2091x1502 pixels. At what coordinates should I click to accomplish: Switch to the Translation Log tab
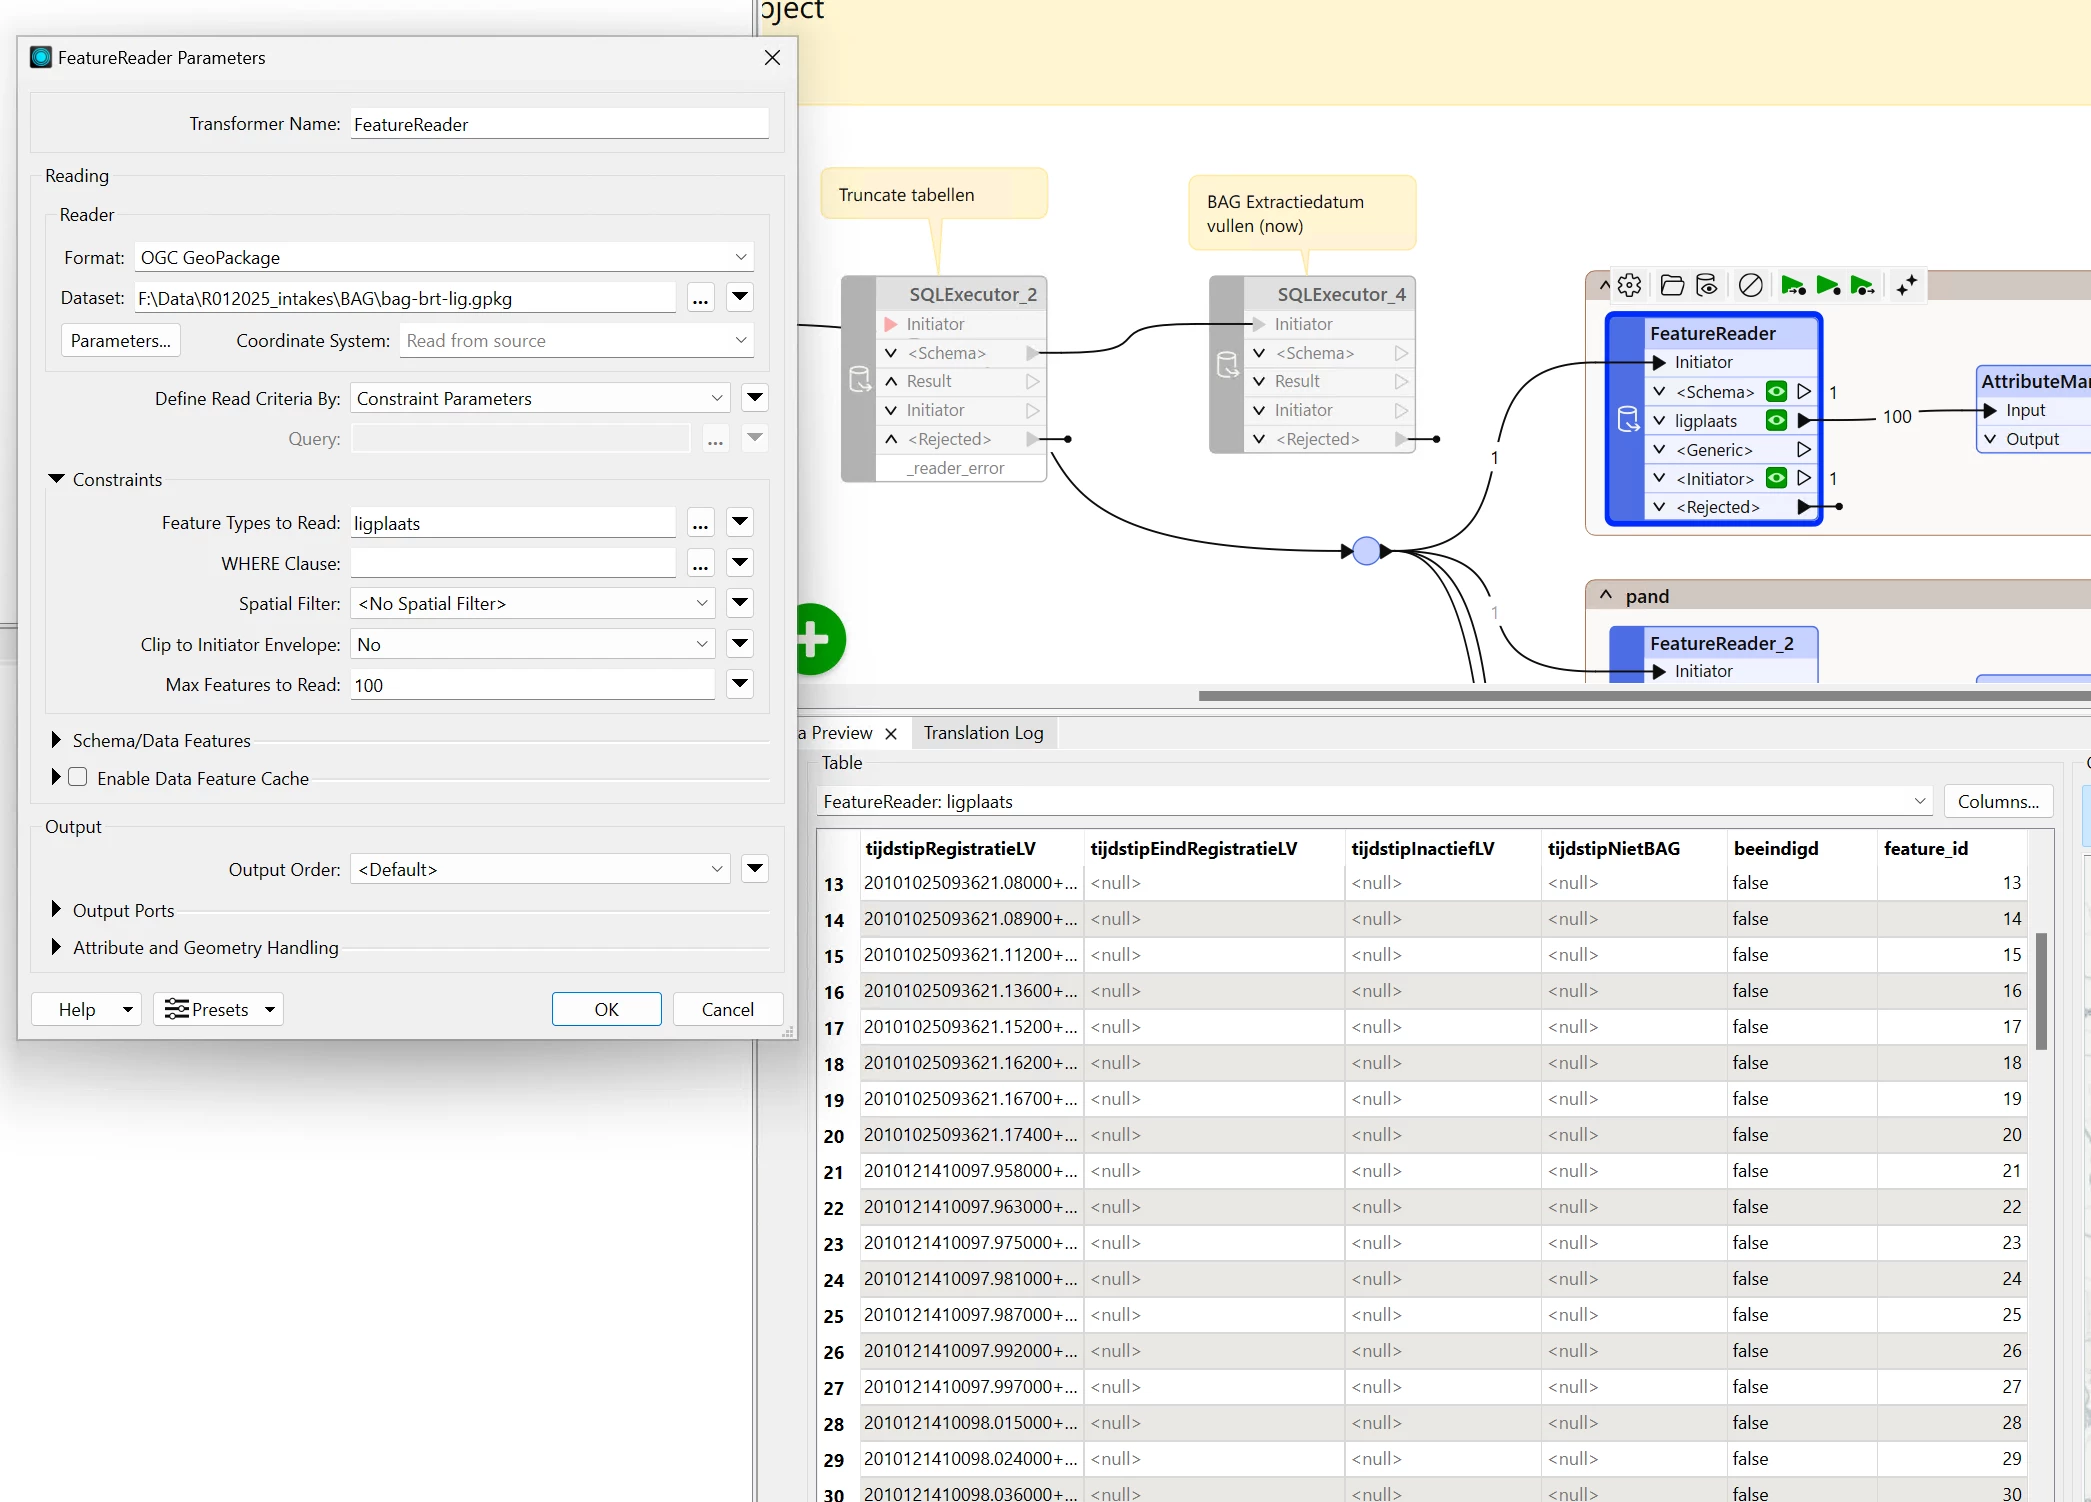click(x=983, y=733)
